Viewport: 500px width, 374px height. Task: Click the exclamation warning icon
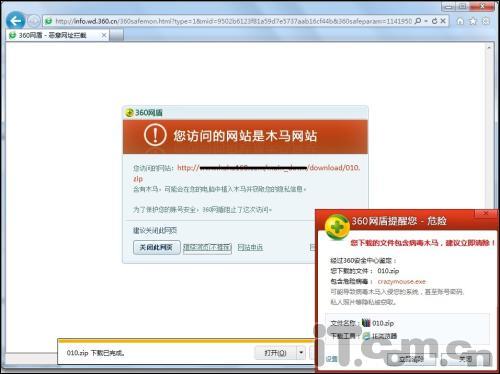coord(155,135)
